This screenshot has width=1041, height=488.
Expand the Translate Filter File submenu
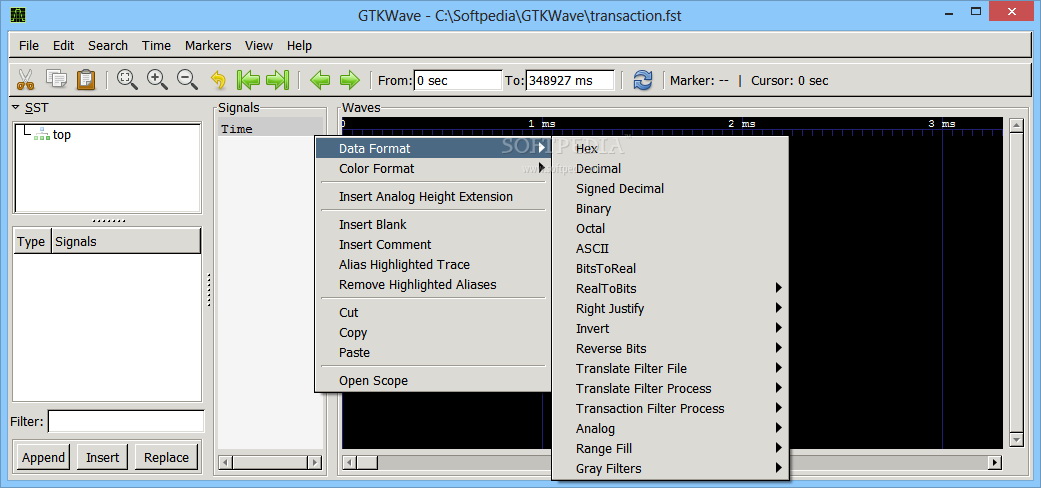pos(670,368)
